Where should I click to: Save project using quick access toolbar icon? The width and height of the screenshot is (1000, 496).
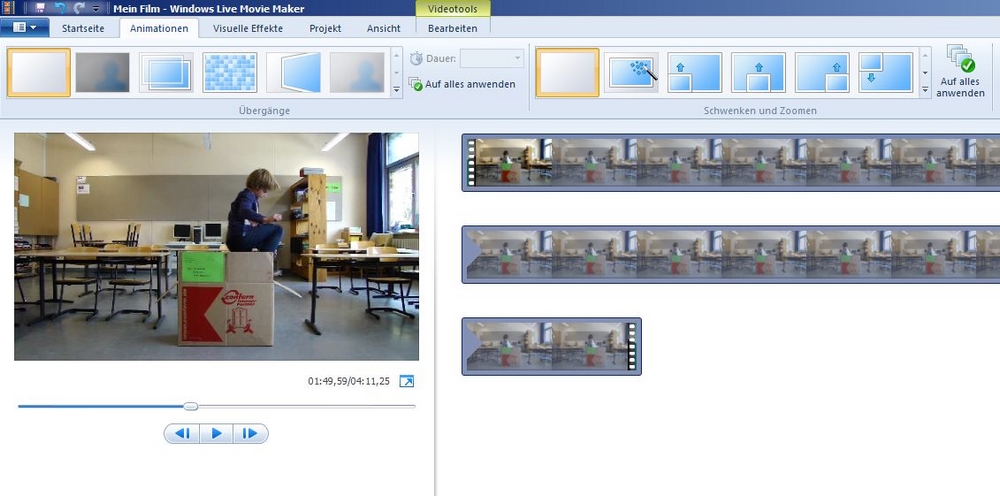40,7
